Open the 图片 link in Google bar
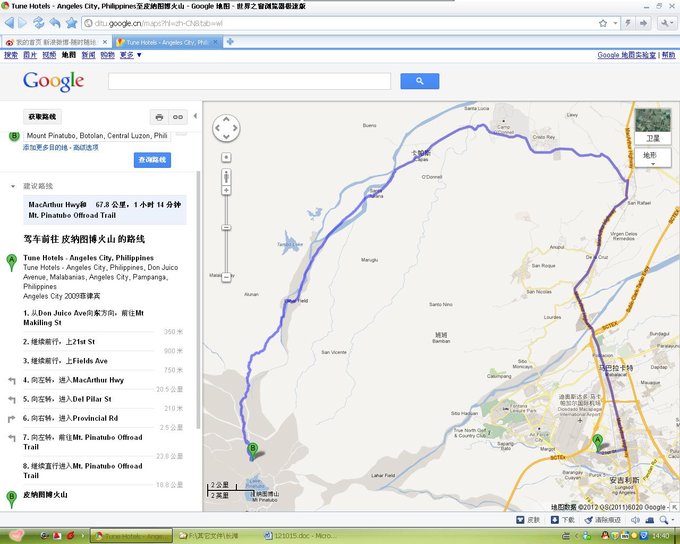 [x=30, y=55]
